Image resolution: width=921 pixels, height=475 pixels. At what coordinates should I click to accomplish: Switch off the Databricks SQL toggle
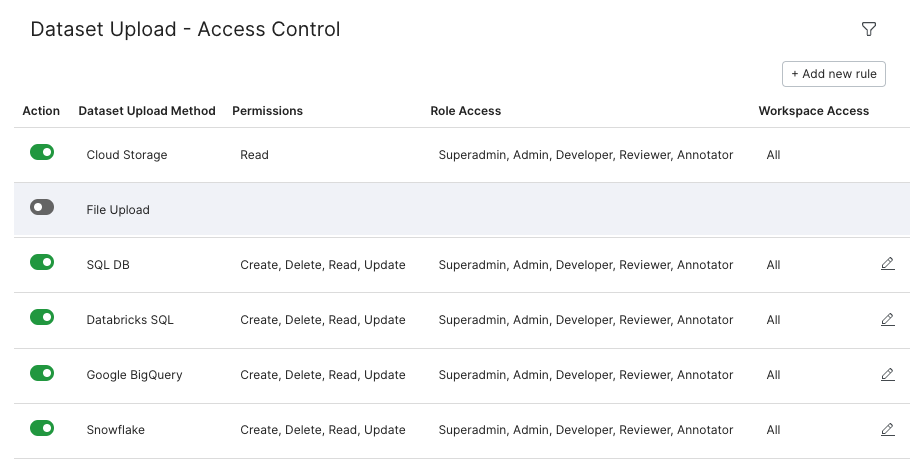pyautogui.click(x=42, y=317)
